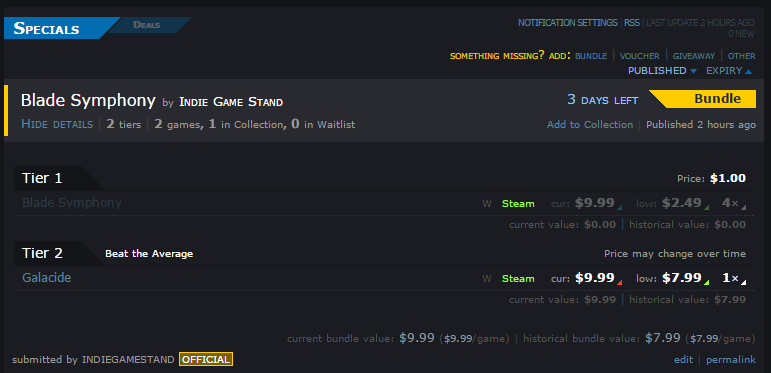Image resolution: width=771 pixels, height=373 pixels.
Task: Switch to the Deals tab
Action: (147, 25)
